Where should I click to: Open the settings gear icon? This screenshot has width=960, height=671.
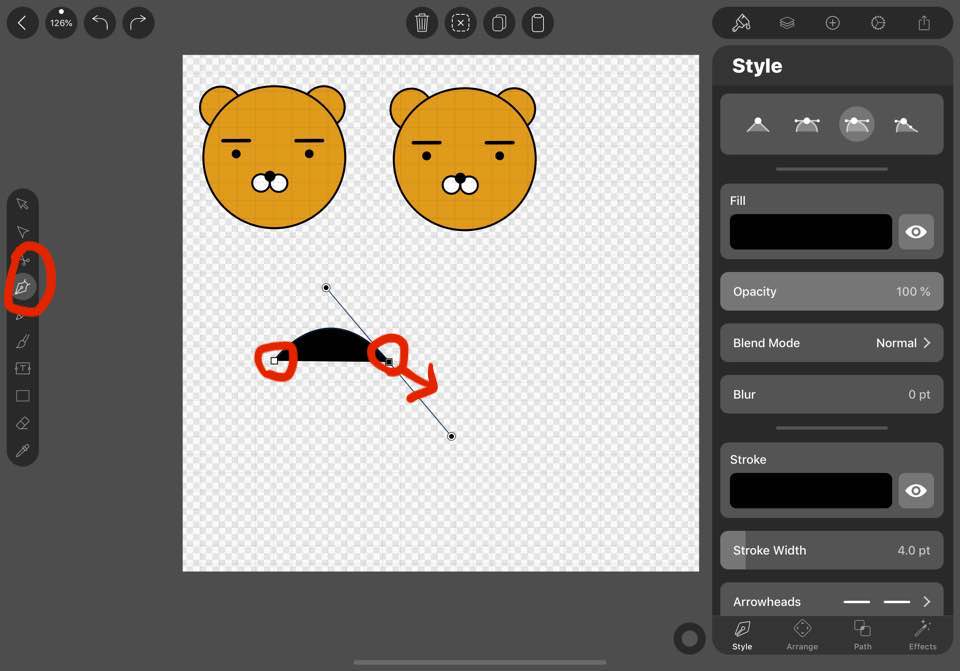(x=878, y=23)
